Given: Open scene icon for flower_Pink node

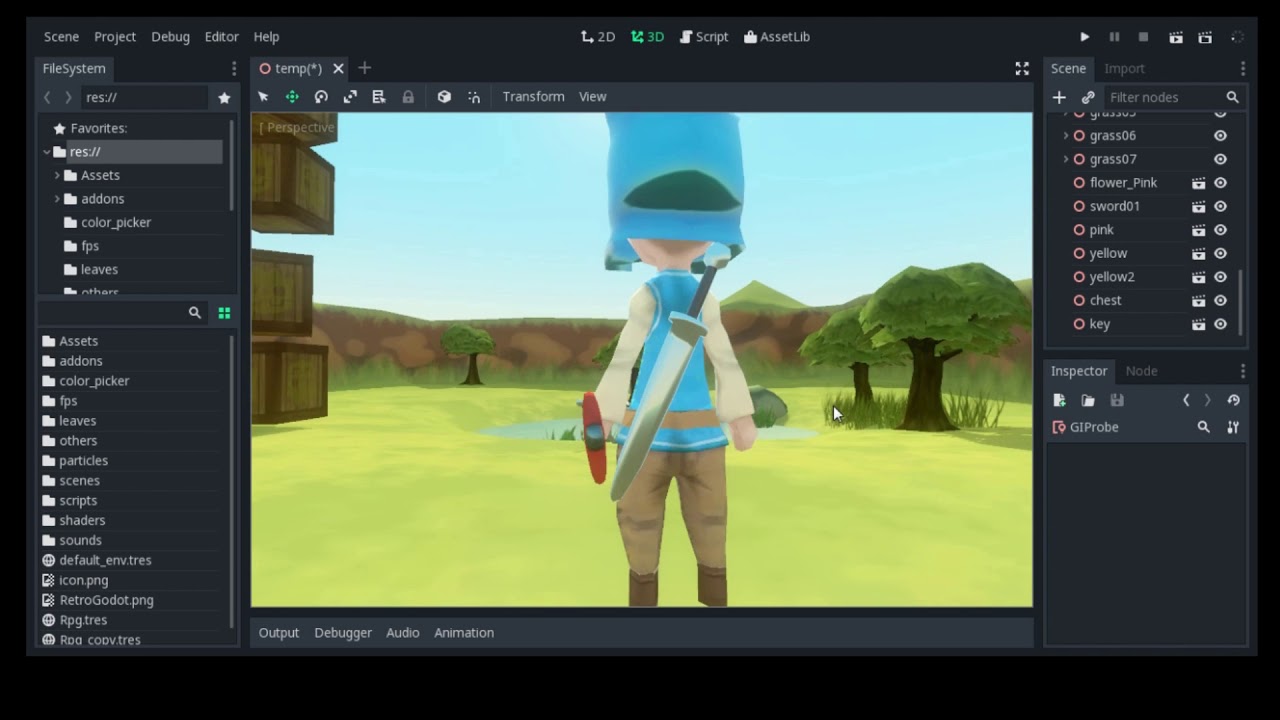Looking at the screenshot, I should click(x=1198, y=183).
